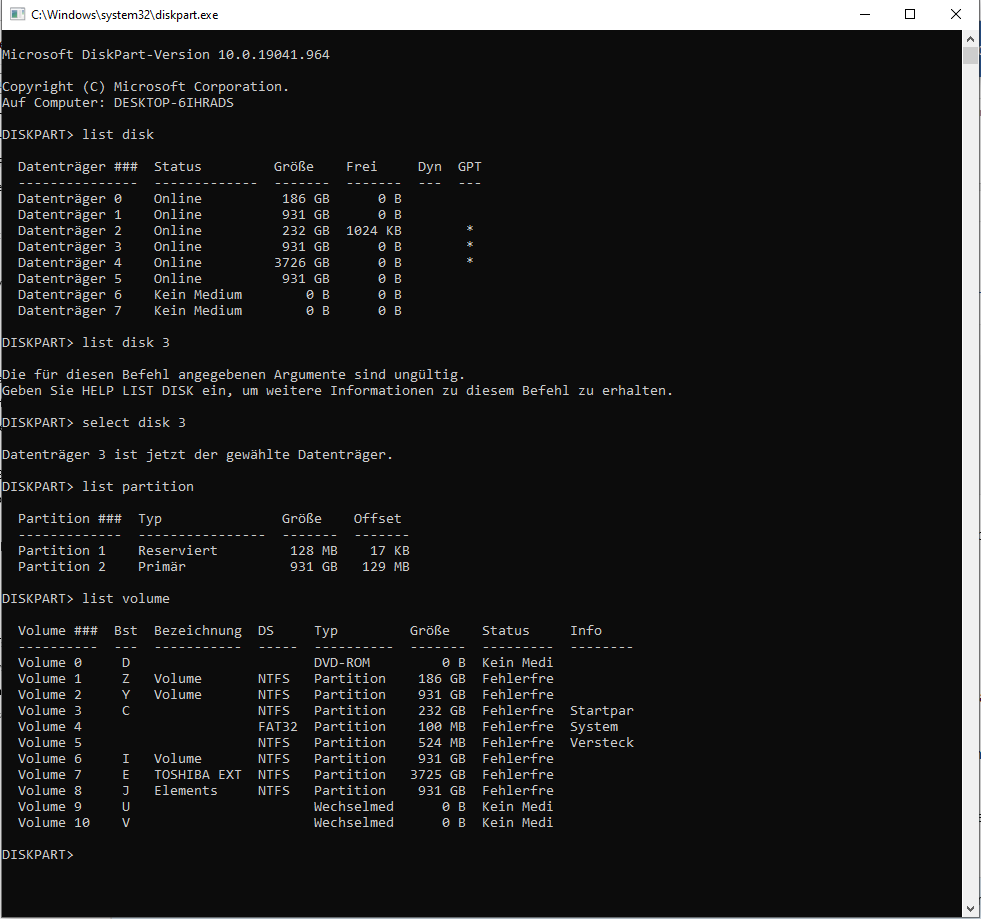Click the 'Datenträger 7' Kein Medium row

point(210,310)
